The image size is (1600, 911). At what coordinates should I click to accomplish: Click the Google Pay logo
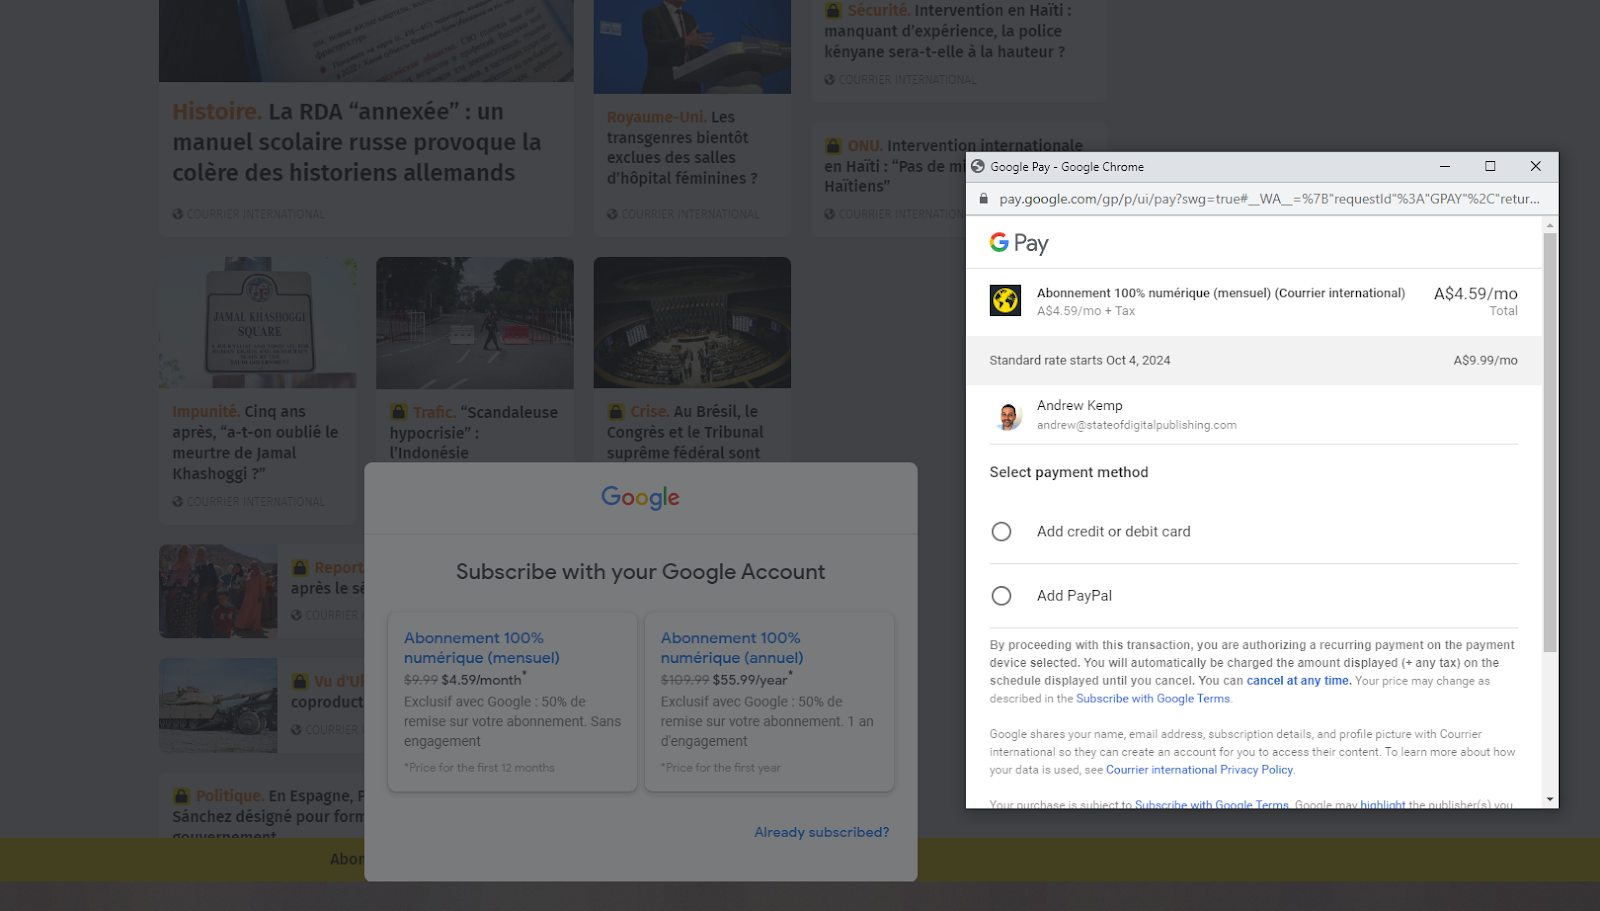click(x=1019, y=243)
